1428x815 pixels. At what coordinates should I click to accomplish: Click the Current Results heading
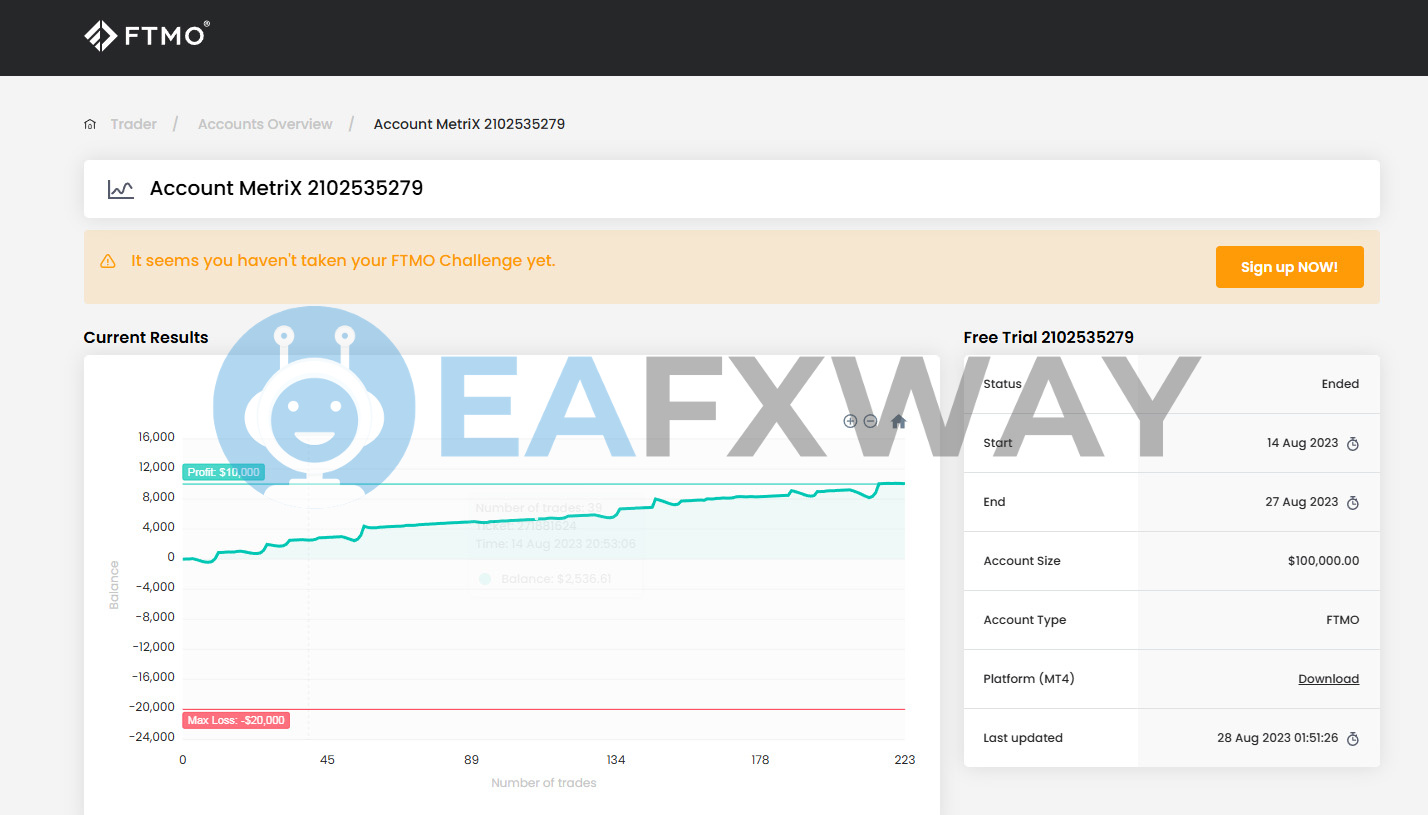tap(146, 337)
